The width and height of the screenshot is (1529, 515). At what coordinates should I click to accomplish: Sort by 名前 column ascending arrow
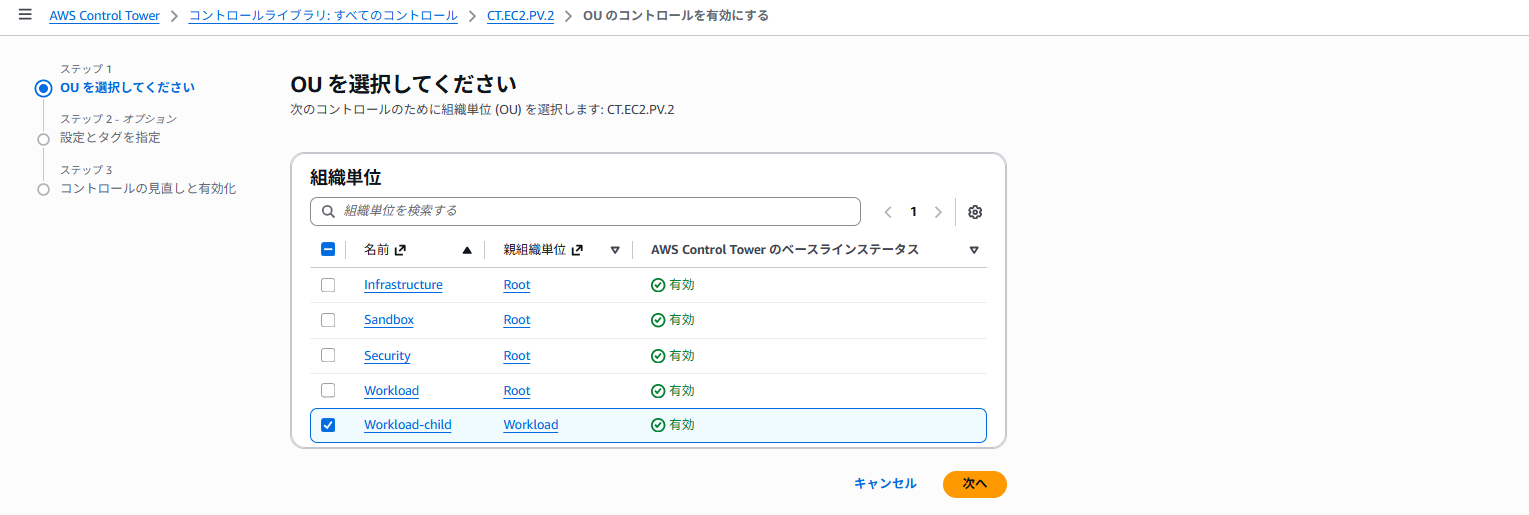(x=467, y=250)
